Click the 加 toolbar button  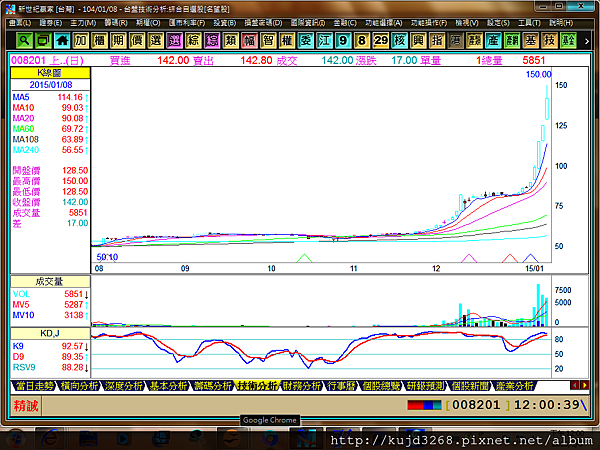tap(80, 40)
